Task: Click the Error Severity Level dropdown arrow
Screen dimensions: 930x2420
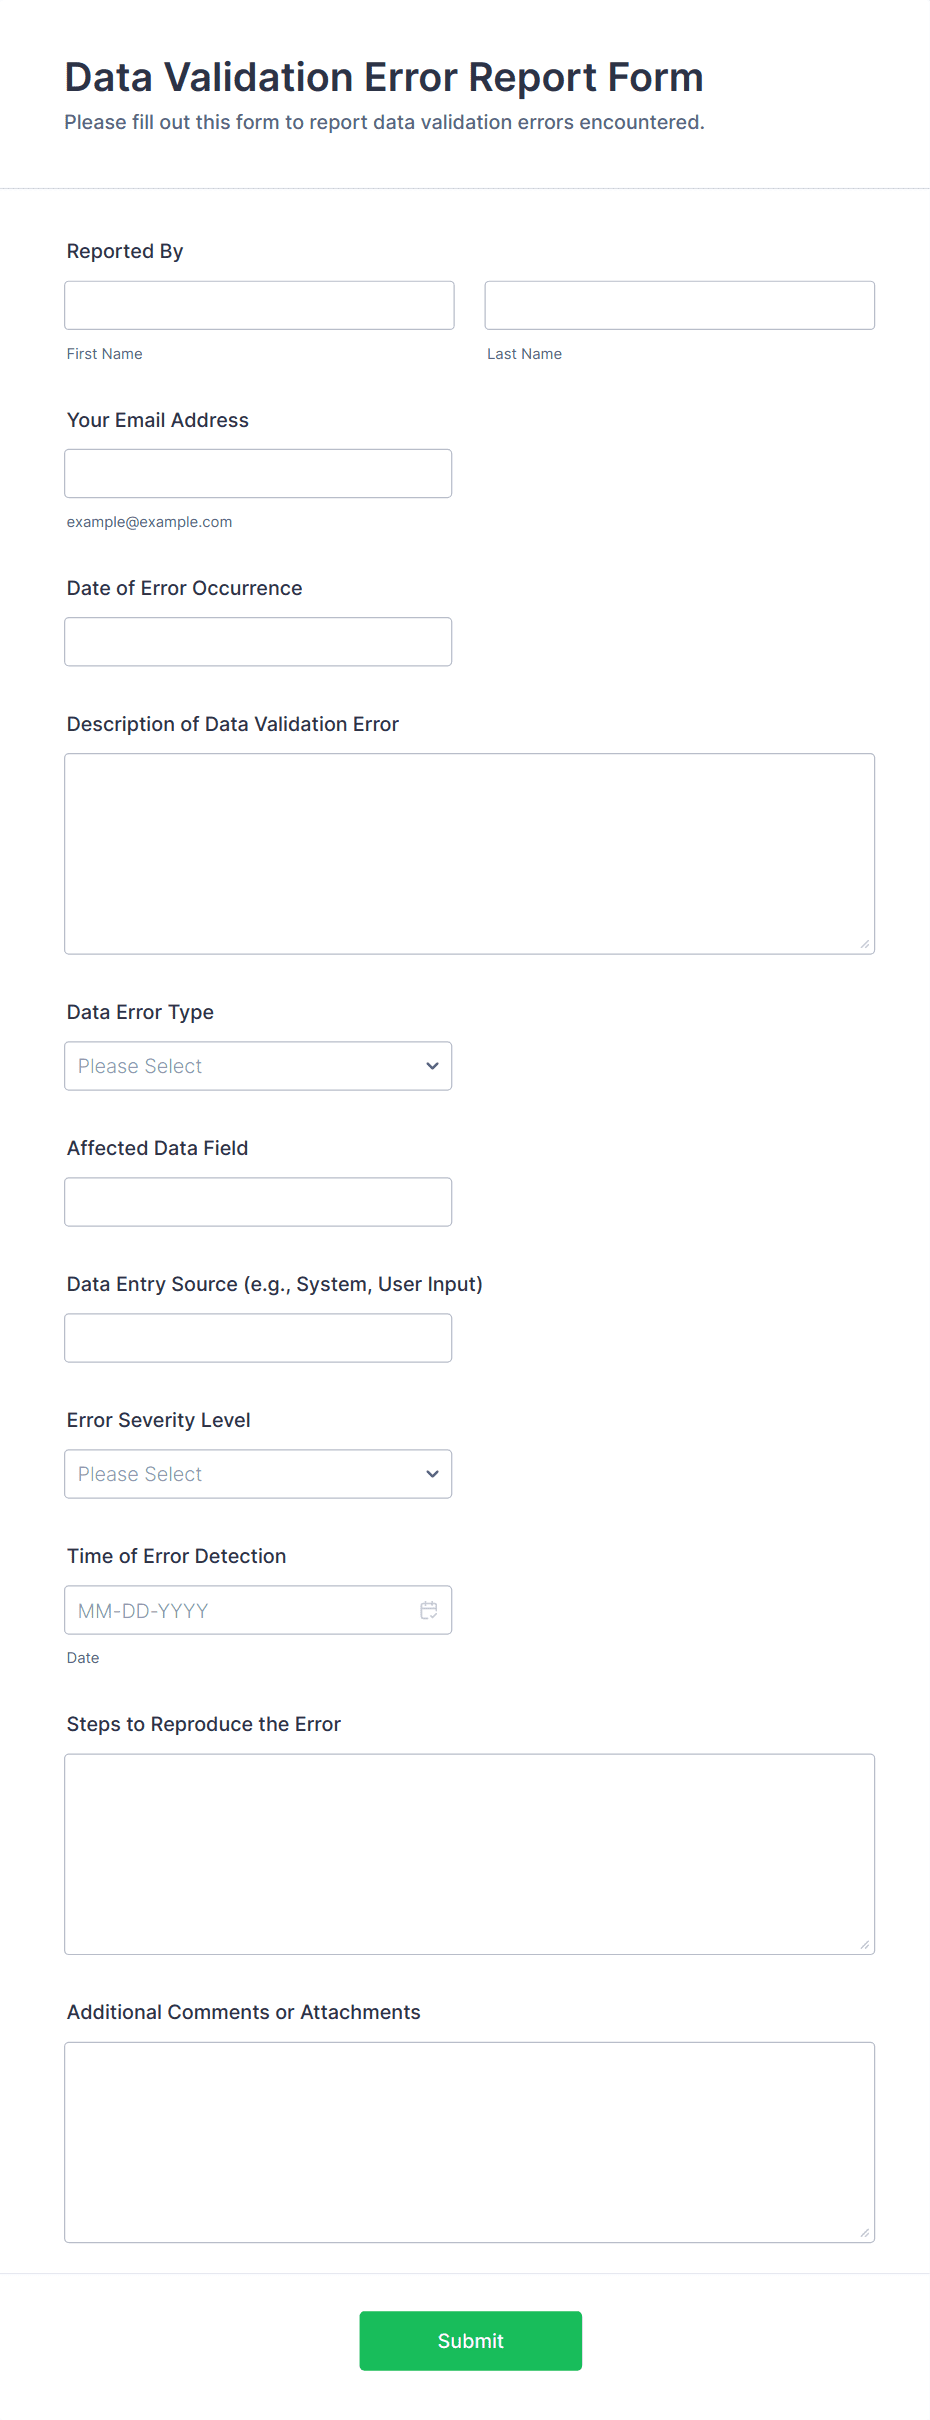Action: 432,1474
